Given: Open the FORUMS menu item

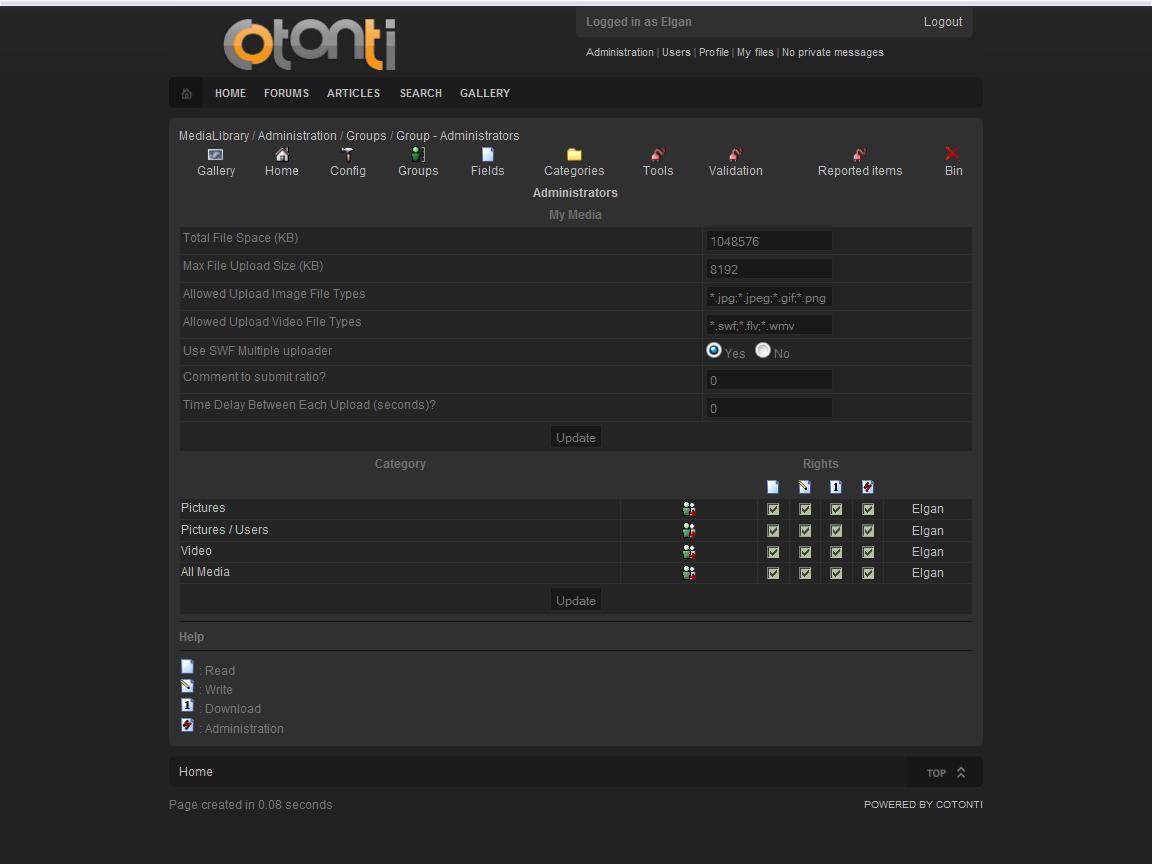Looking at the screenshot, I should click(x=286, y=93).
